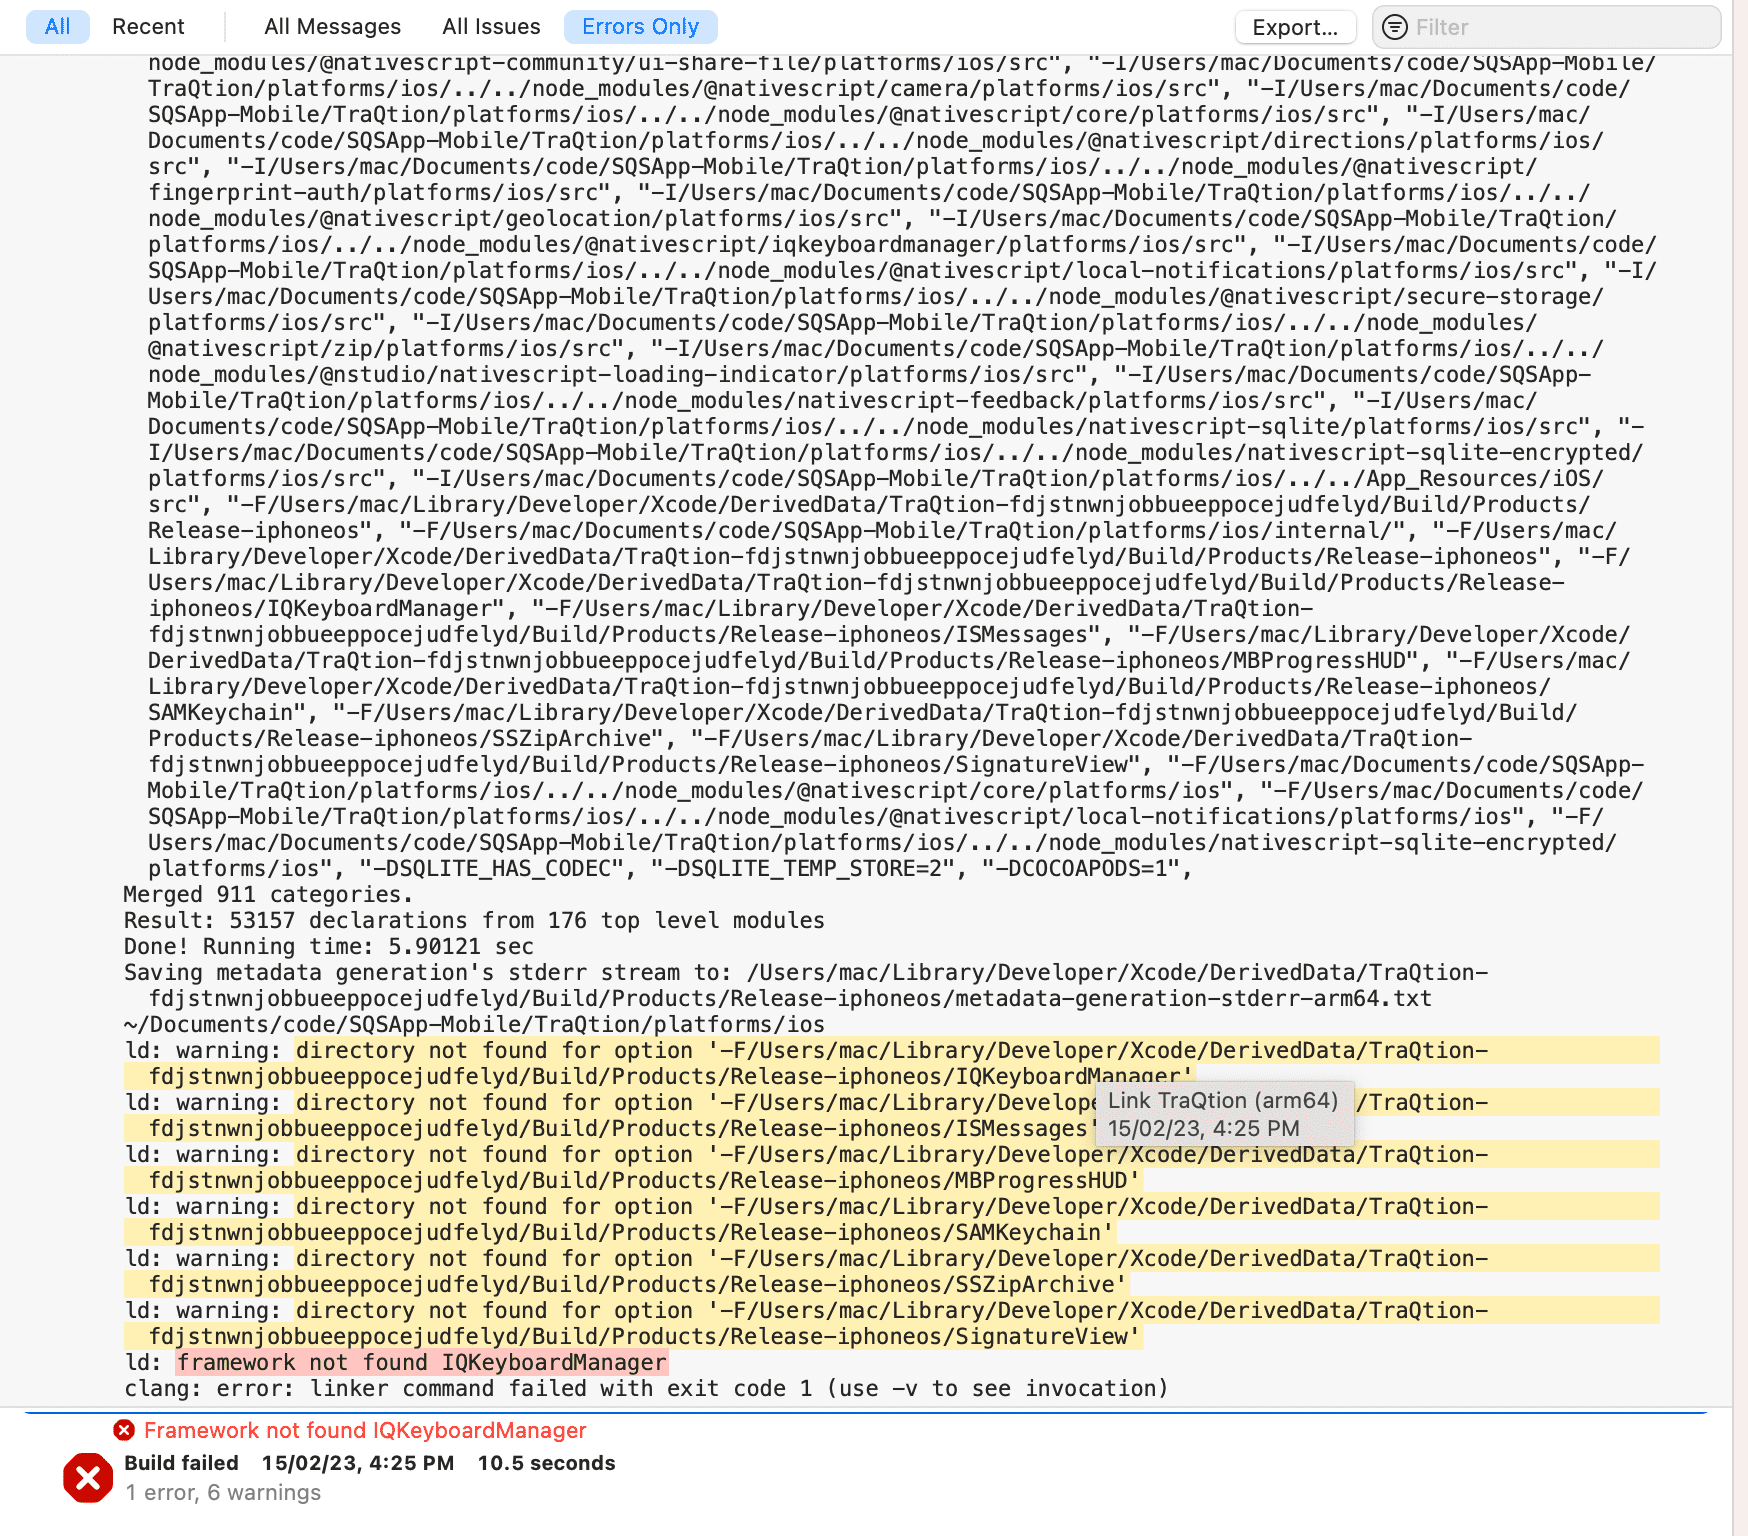Image resolution: width=1748 pixels, height=1536 pixels.
Task: Switch to the Recent filter
Action: click(x=148, y=27)
